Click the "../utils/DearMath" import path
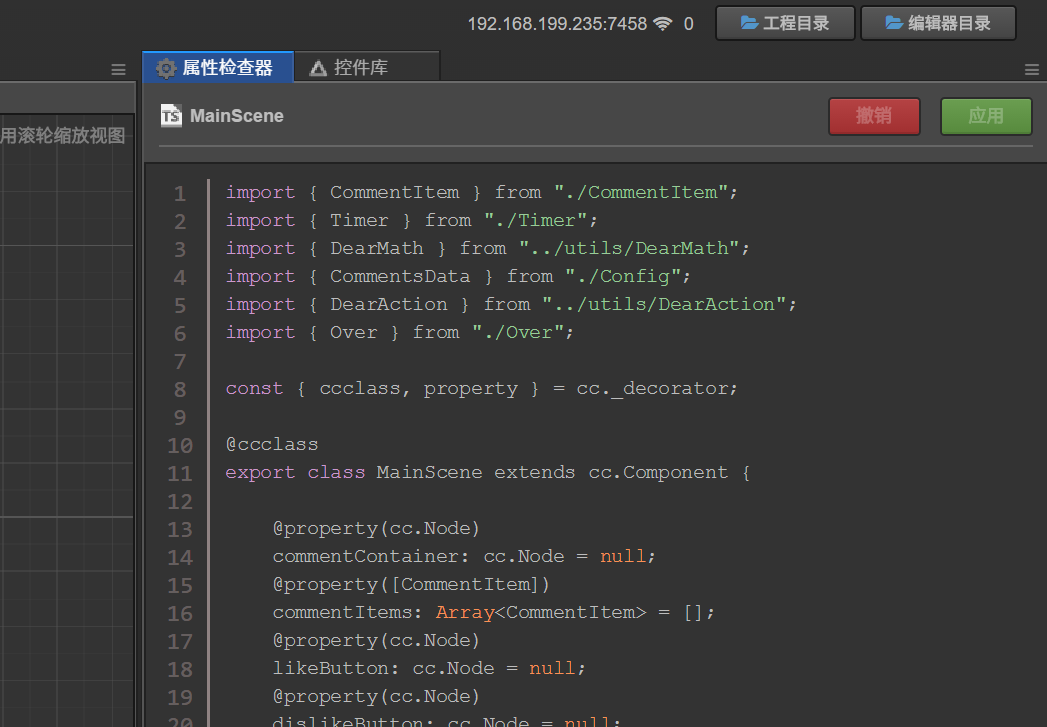The width and height of the screenshot is (1047, 727). click(x=628, y=248)
